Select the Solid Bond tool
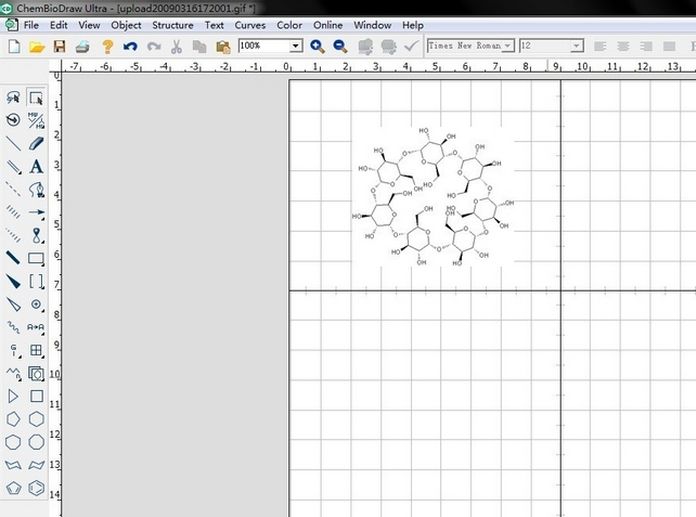 pos(13,143)
